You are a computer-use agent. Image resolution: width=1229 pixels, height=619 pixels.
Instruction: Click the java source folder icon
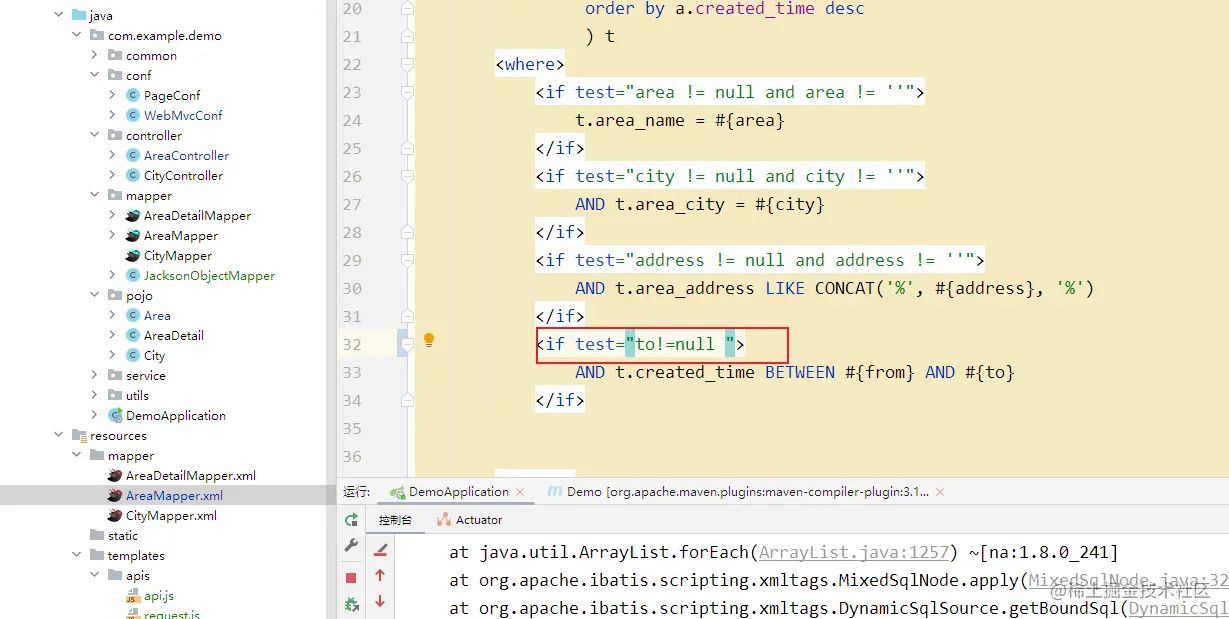coord(80,16)
